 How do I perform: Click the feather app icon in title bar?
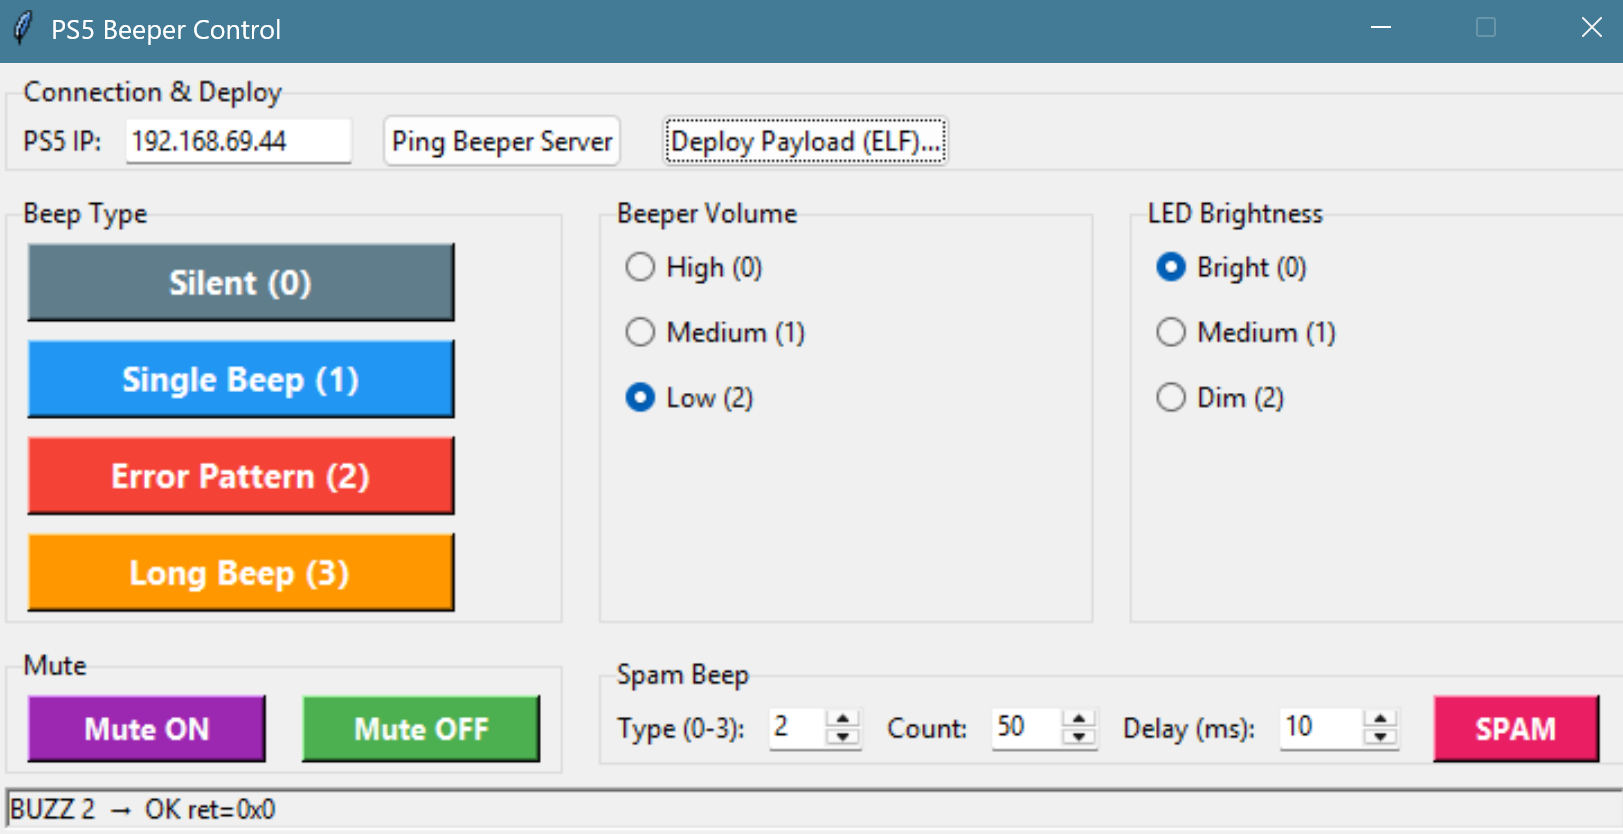click(x=22, y=29)
